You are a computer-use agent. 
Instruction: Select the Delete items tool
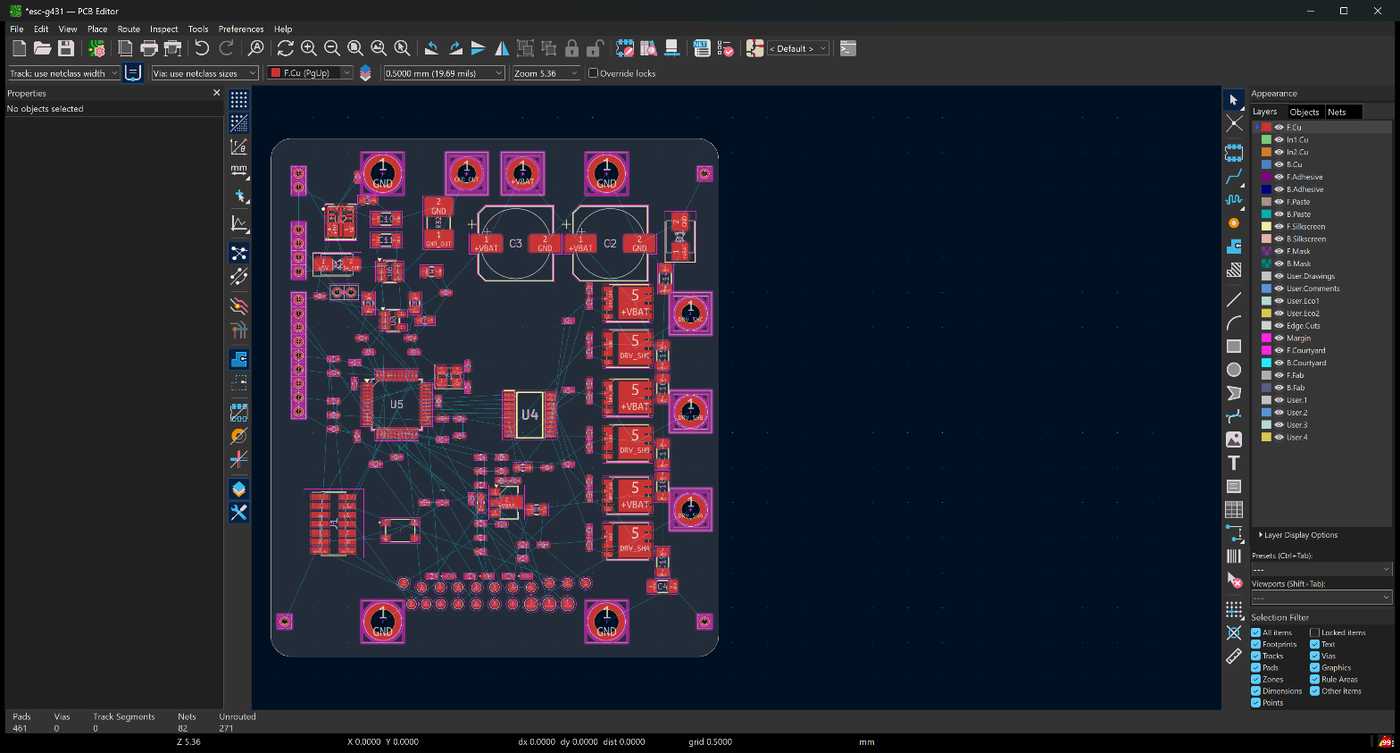[x=1234, y=580]
